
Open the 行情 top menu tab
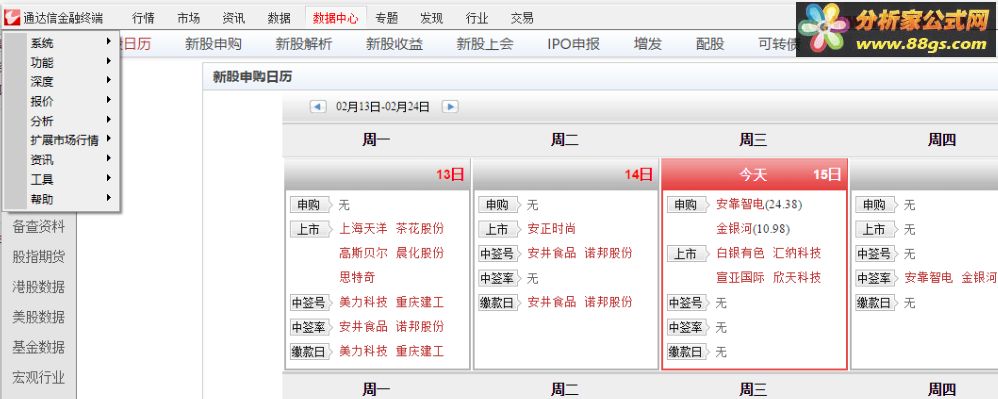pyautogui.click(x=143, y=18)
